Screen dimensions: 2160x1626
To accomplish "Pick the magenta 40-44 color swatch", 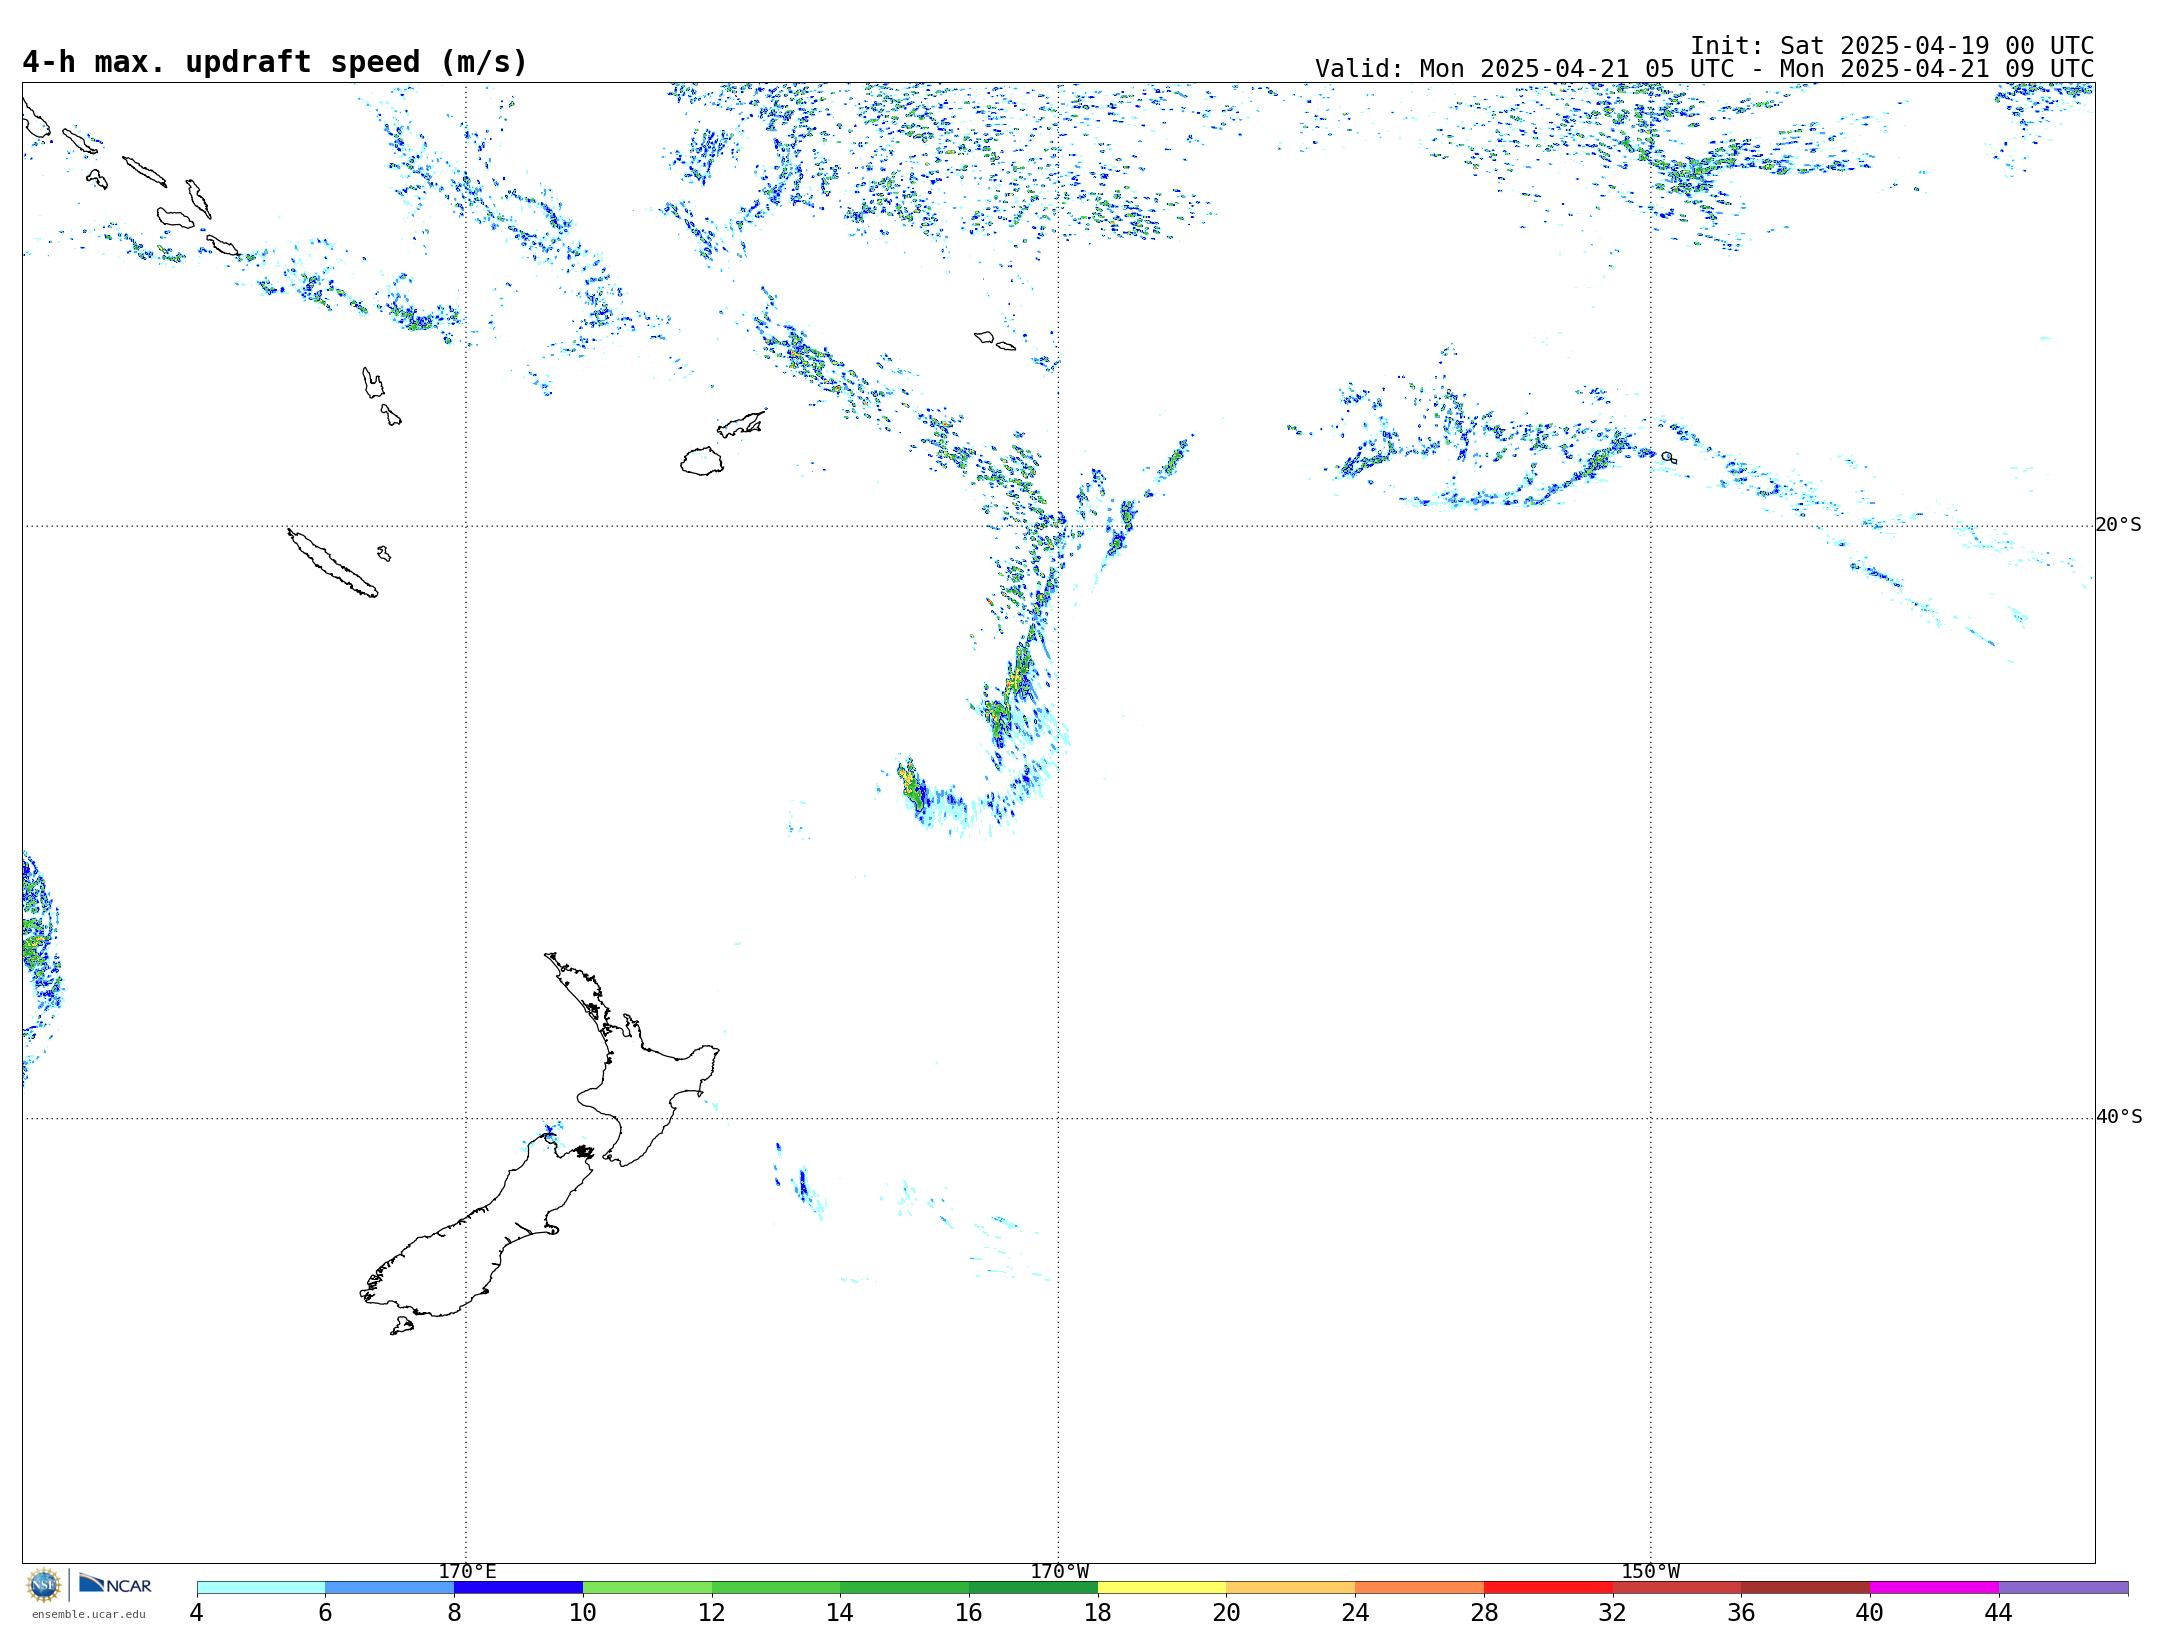I will point(1934,1588).
